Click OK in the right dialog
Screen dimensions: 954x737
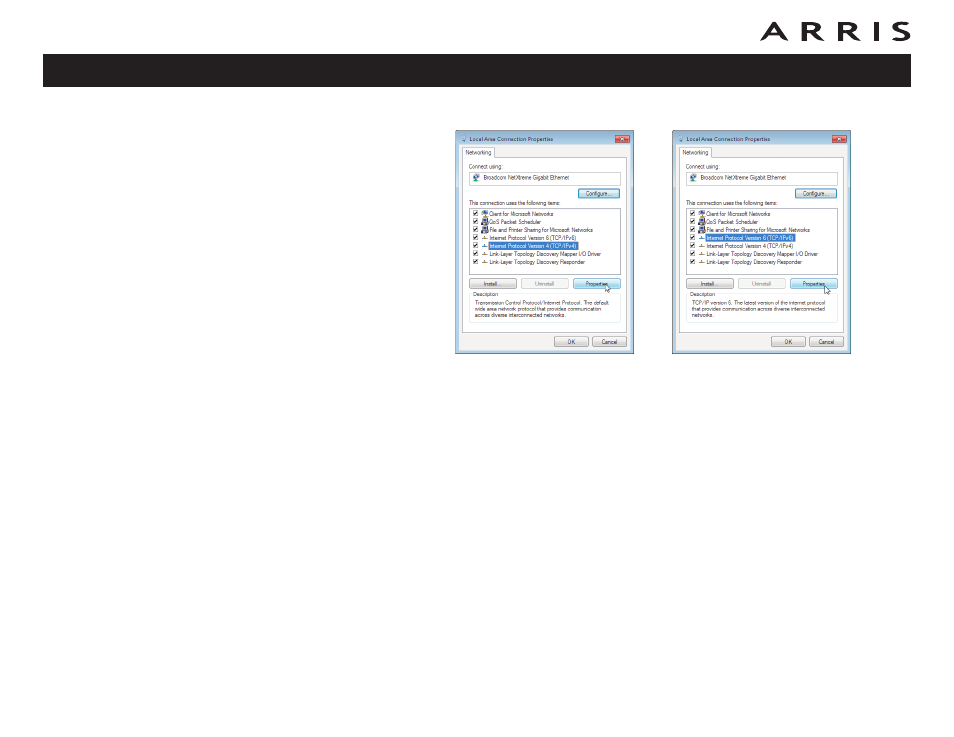coord(788,342)
